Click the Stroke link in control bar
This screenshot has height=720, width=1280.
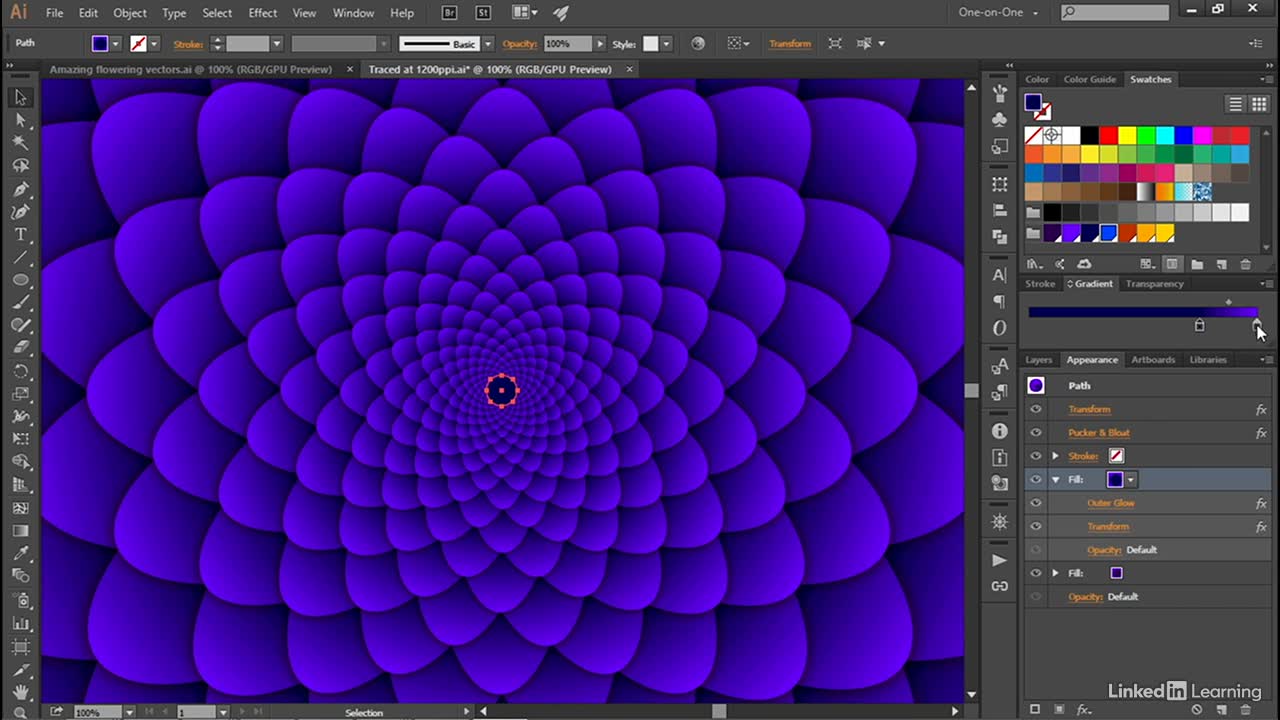[x=188, y=44]
